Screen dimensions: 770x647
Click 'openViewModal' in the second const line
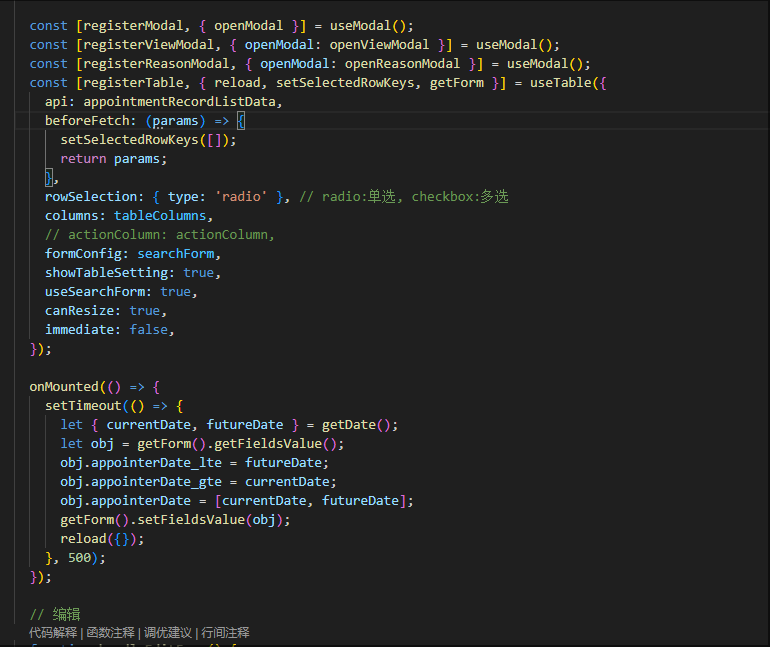coord(379,45)
